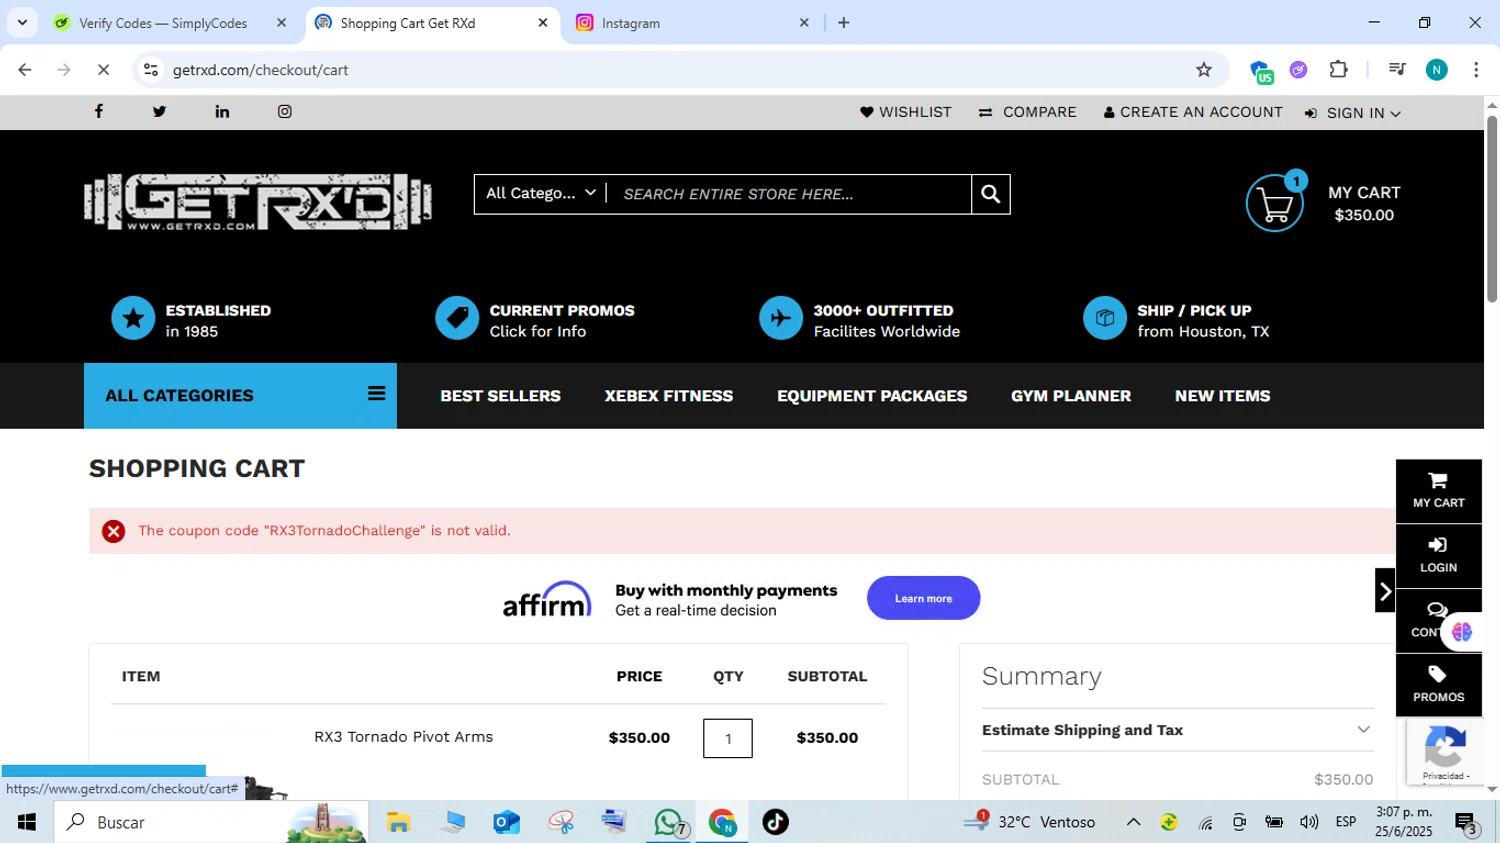Open the Facebook social icon
Image resolution: width=1500 pixels, height=843 pixels.
(99, 111)
